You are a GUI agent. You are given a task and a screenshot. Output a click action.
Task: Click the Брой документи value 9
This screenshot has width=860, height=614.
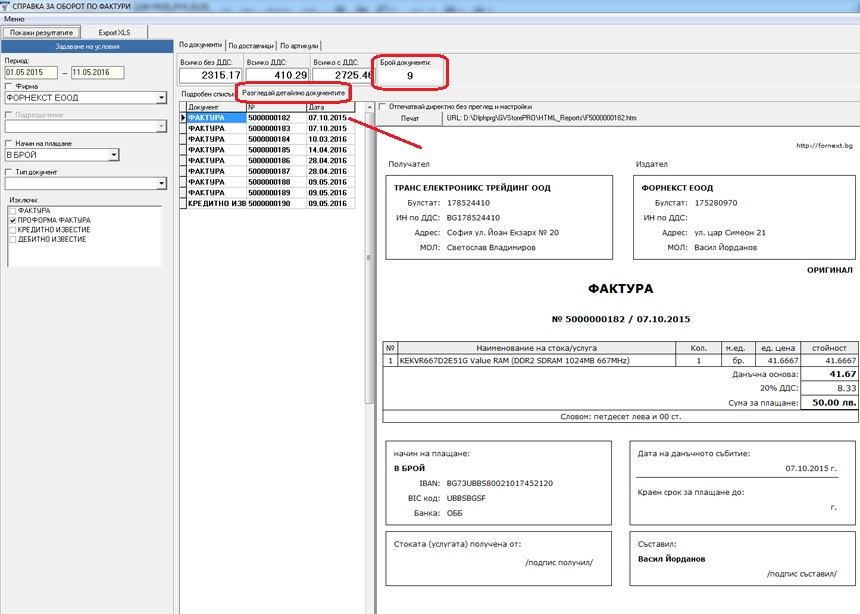410,76
